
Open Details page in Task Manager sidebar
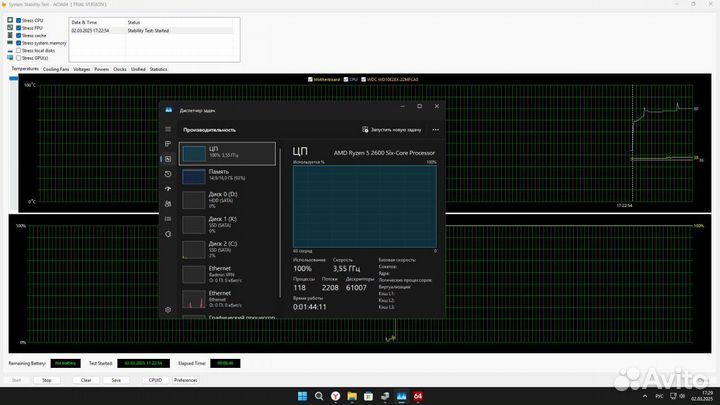168,219
